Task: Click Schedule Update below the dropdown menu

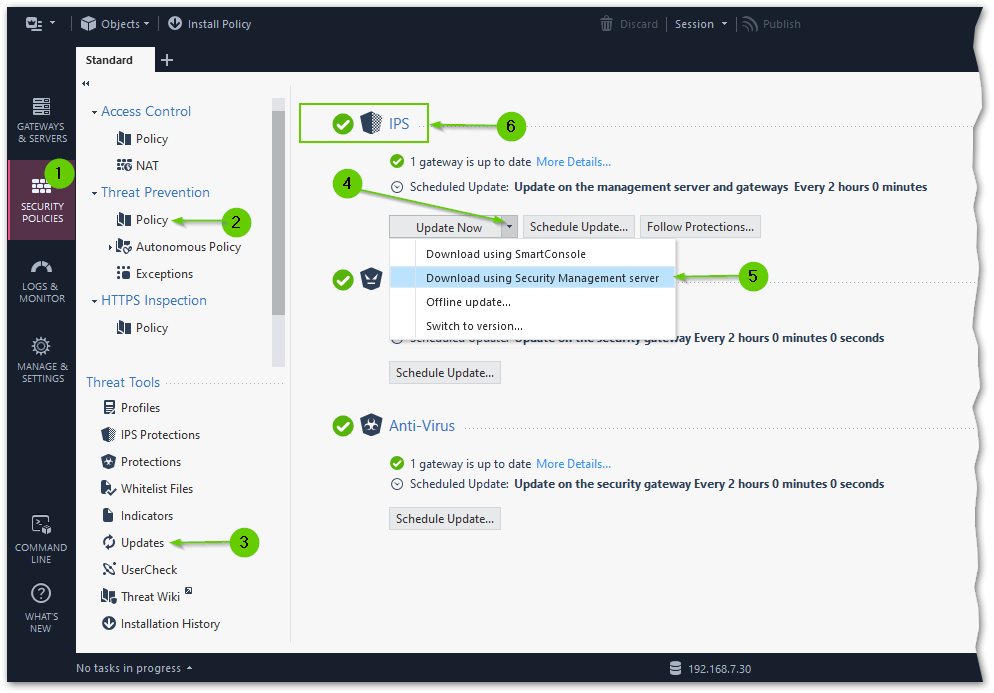Action: point(444,373)
